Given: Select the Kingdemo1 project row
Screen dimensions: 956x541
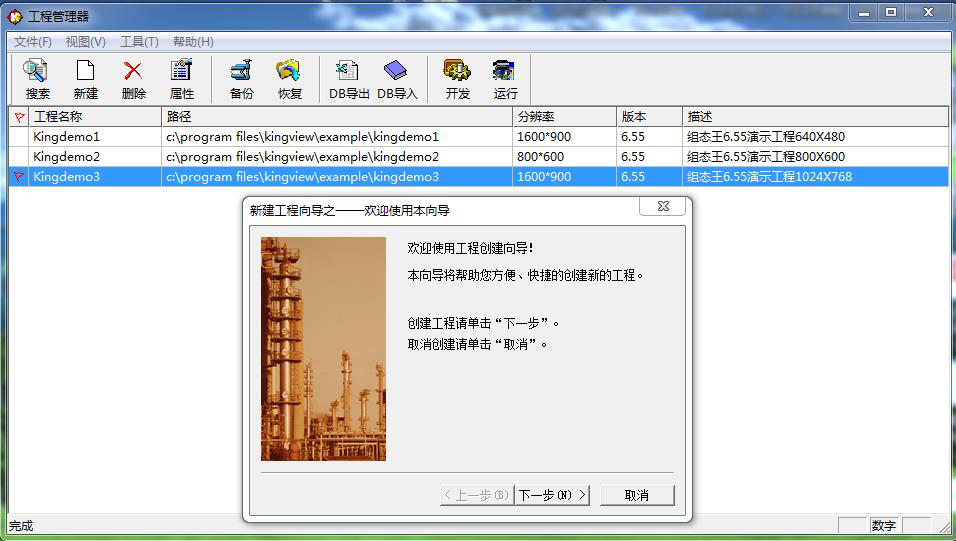Looking at the screenshot, I should 67,136.
